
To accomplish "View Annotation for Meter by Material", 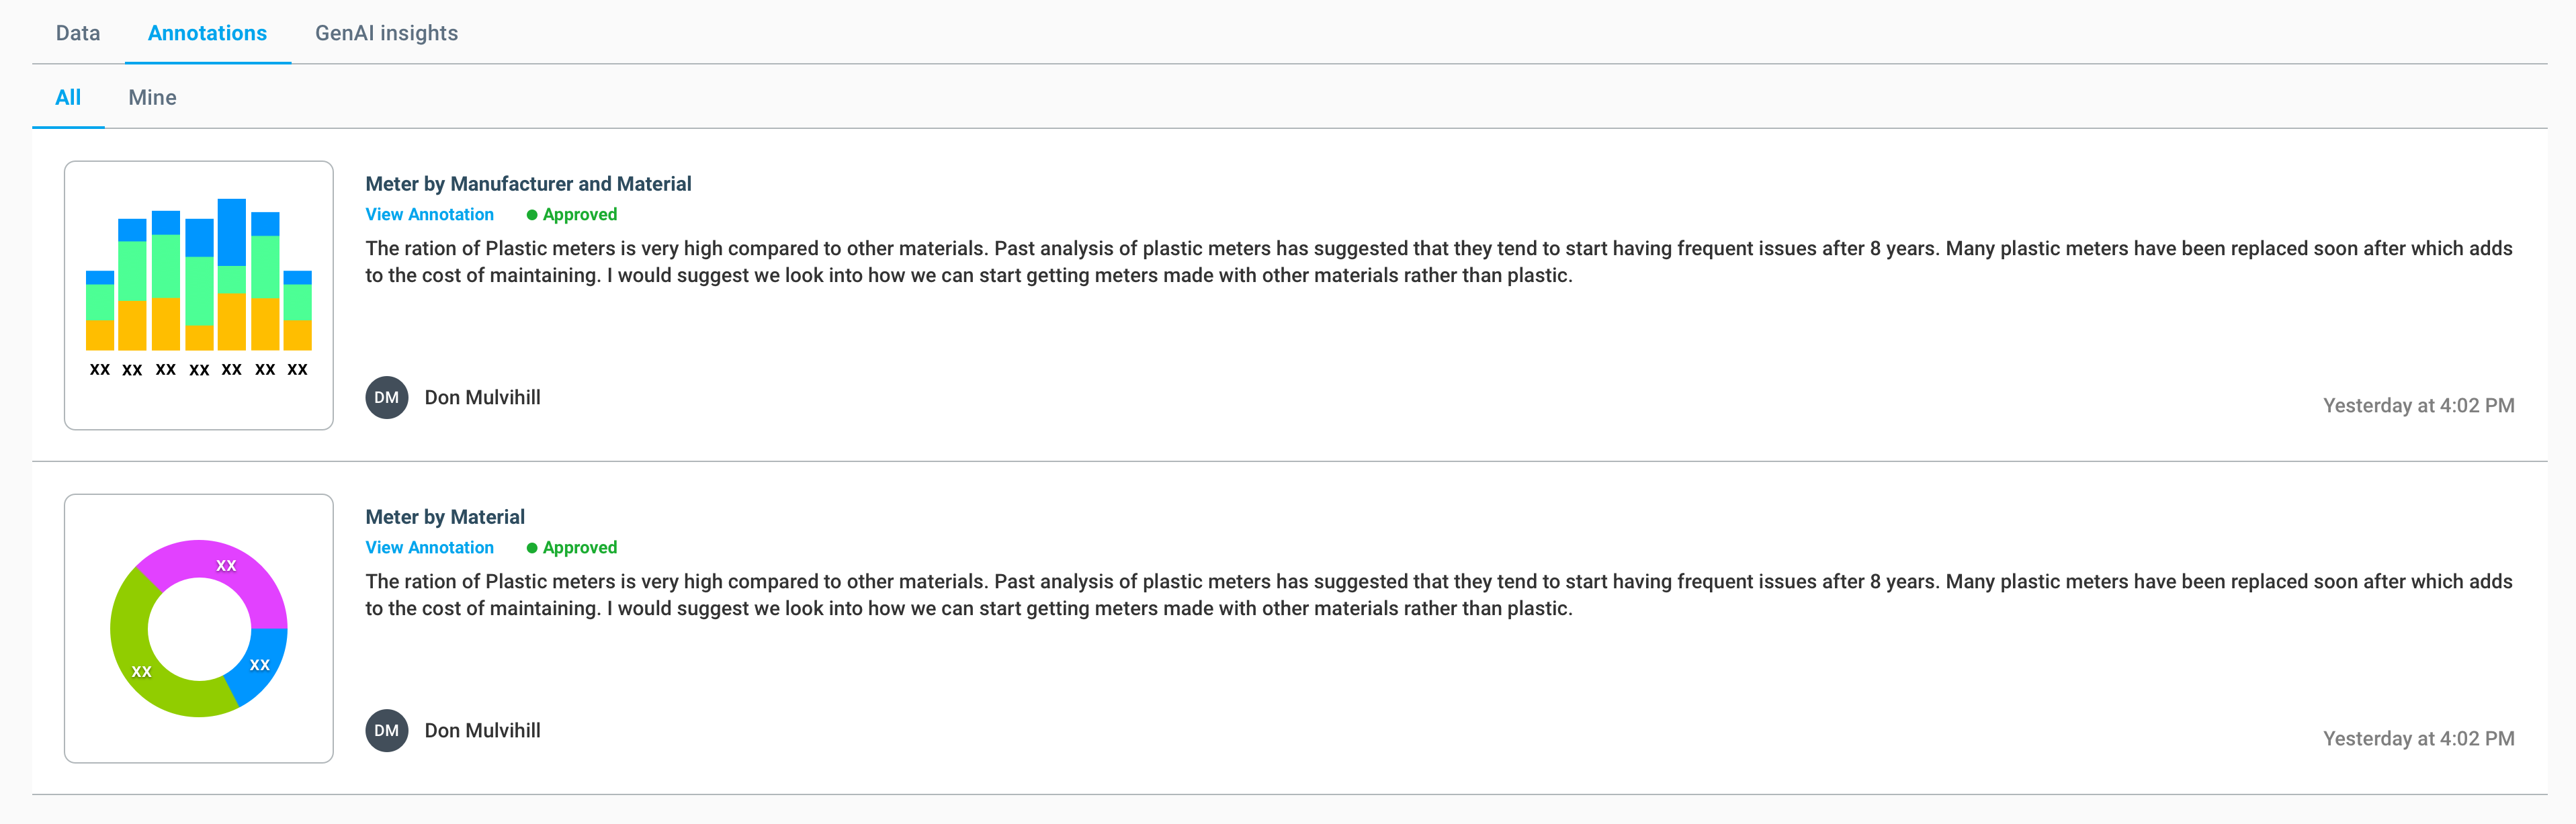I will point(429,547).
